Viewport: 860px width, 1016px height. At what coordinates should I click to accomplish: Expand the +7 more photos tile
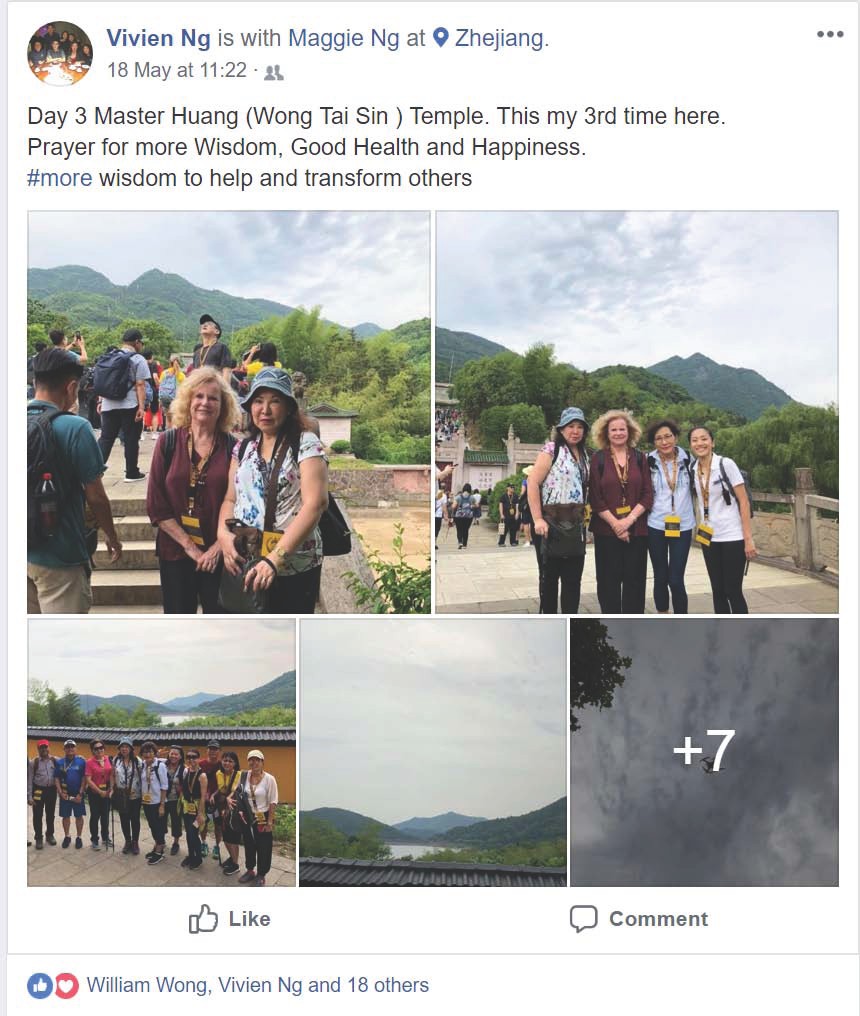click(x=704, y=752)
